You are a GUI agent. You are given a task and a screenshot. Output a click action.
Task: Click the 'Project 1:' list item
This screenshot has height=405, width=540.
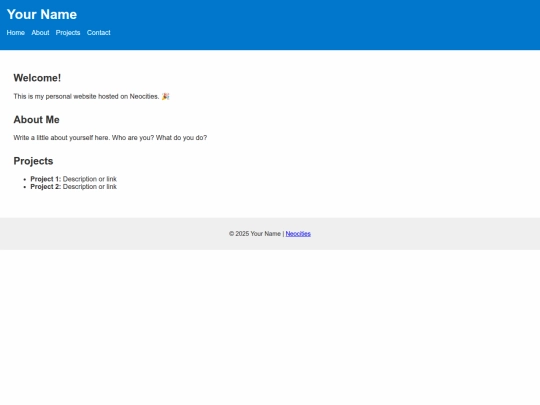click(73, 179)
